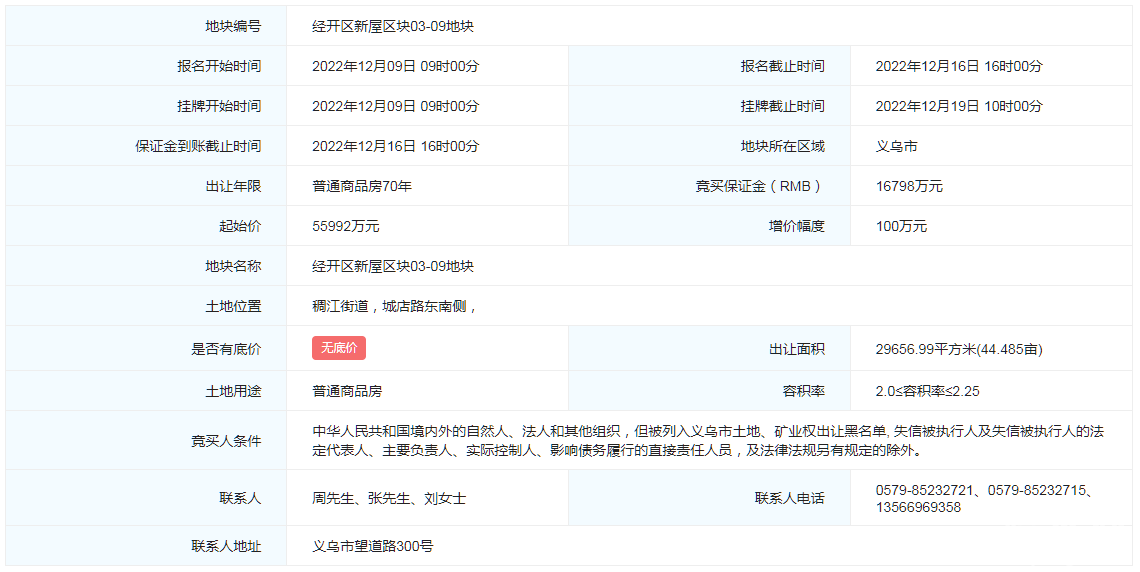
Task: Click the deposit amount 16798万元
Action: click(909, 186)
